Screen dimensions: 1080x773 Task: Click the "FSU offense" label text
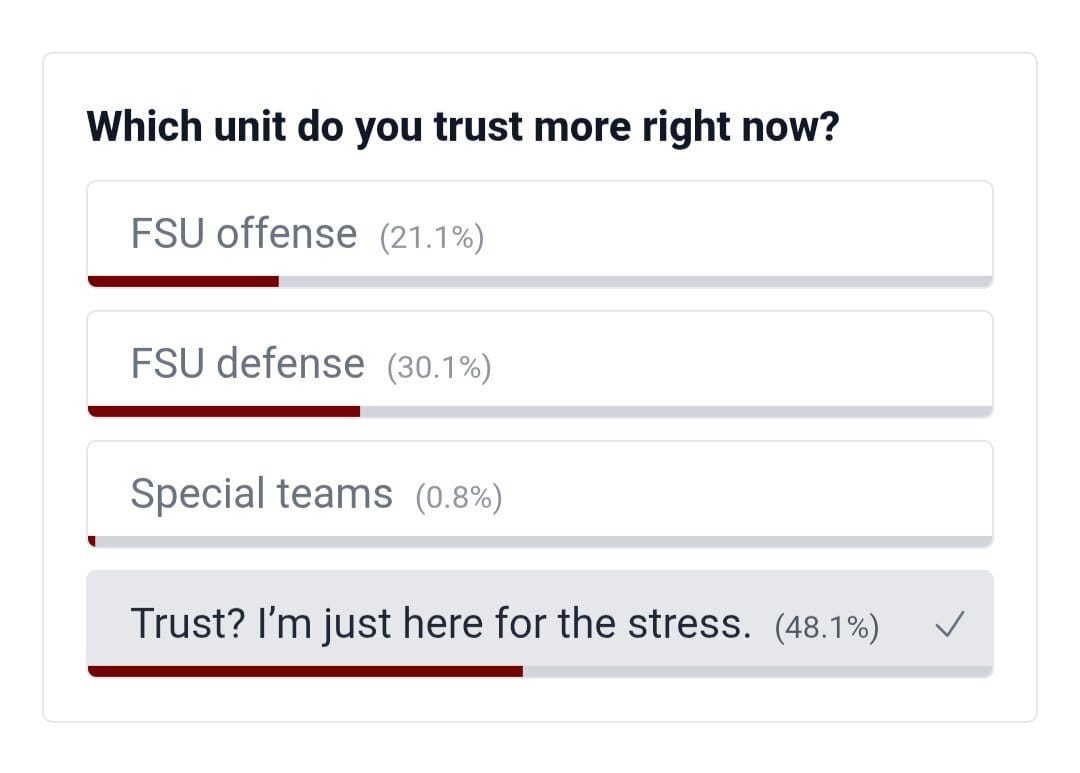243,234
